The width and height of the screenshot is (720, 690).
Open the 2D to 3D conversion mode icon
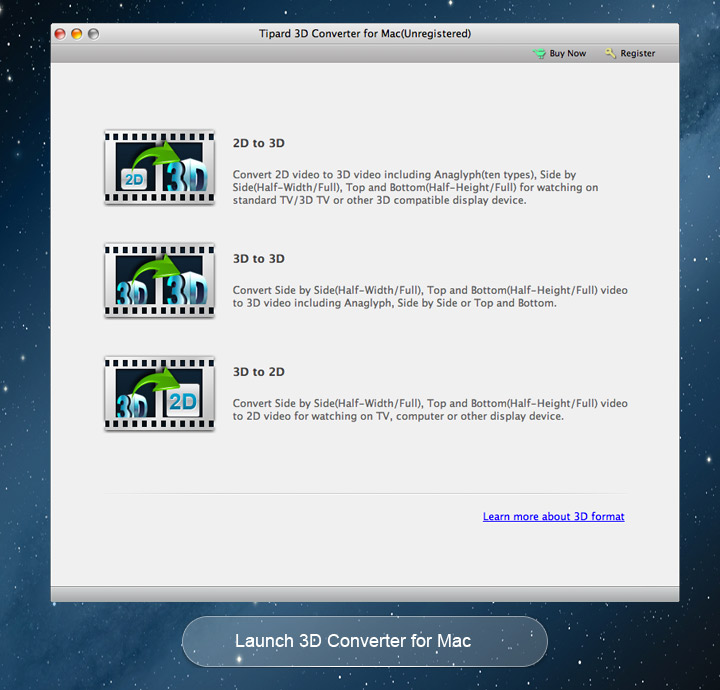[x=159, y=167]
